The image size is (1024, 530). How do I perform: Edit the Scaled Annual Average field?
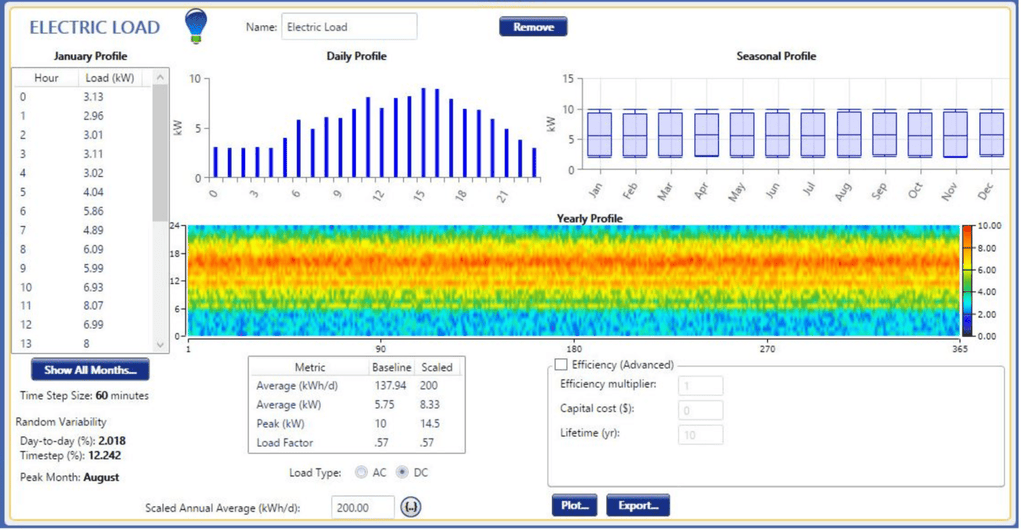click(363, 508)
